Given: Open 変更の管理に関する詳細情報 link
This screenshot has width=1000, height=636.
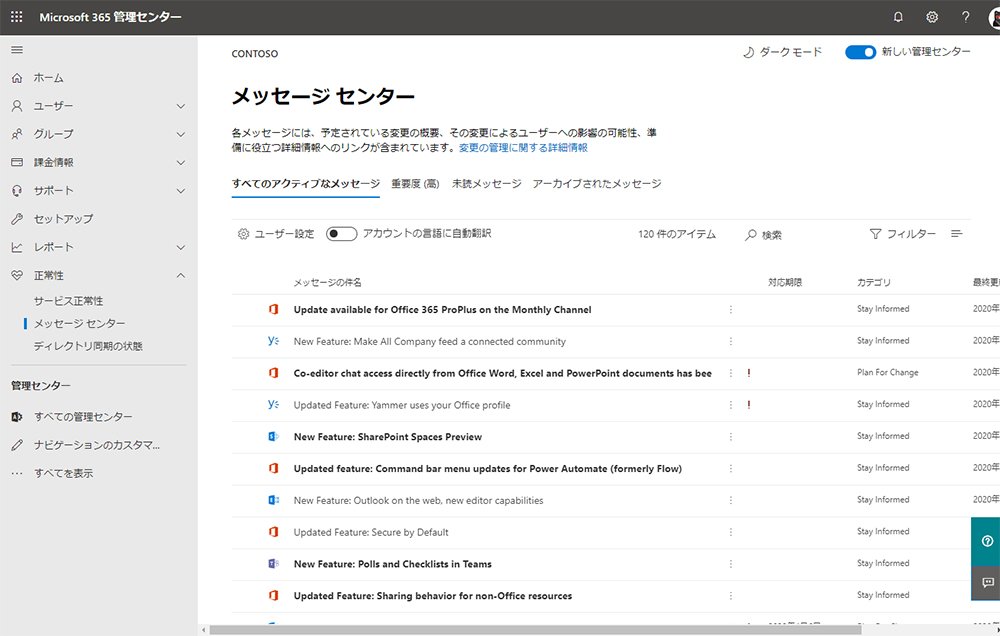Looking at the screenshot, I should pos(523,148).
